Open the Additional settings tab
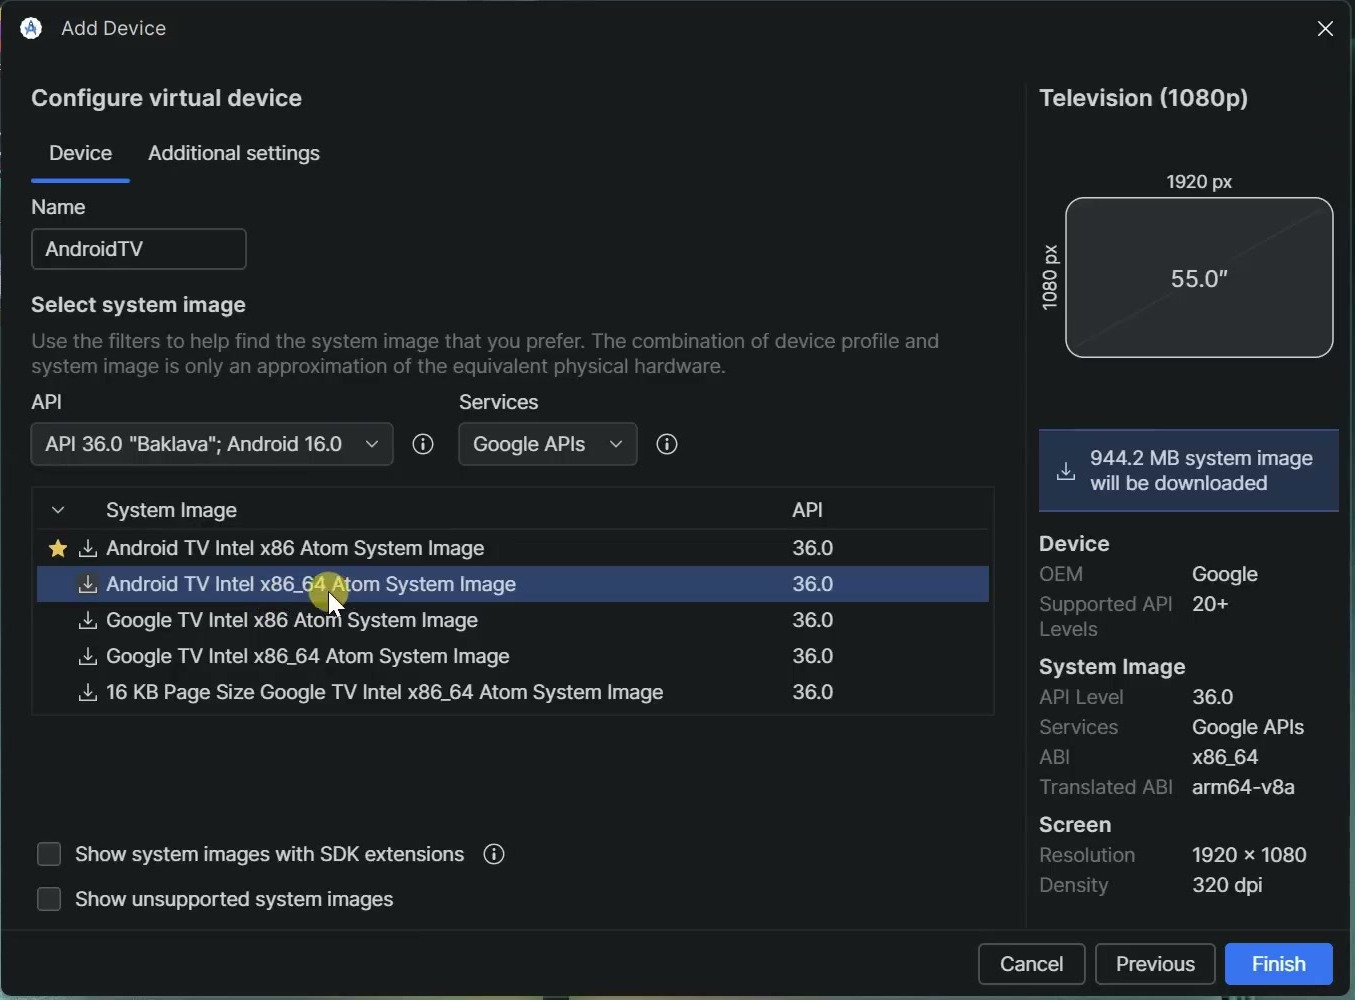Viewport: 1355px width, 1000px height. 234,154
